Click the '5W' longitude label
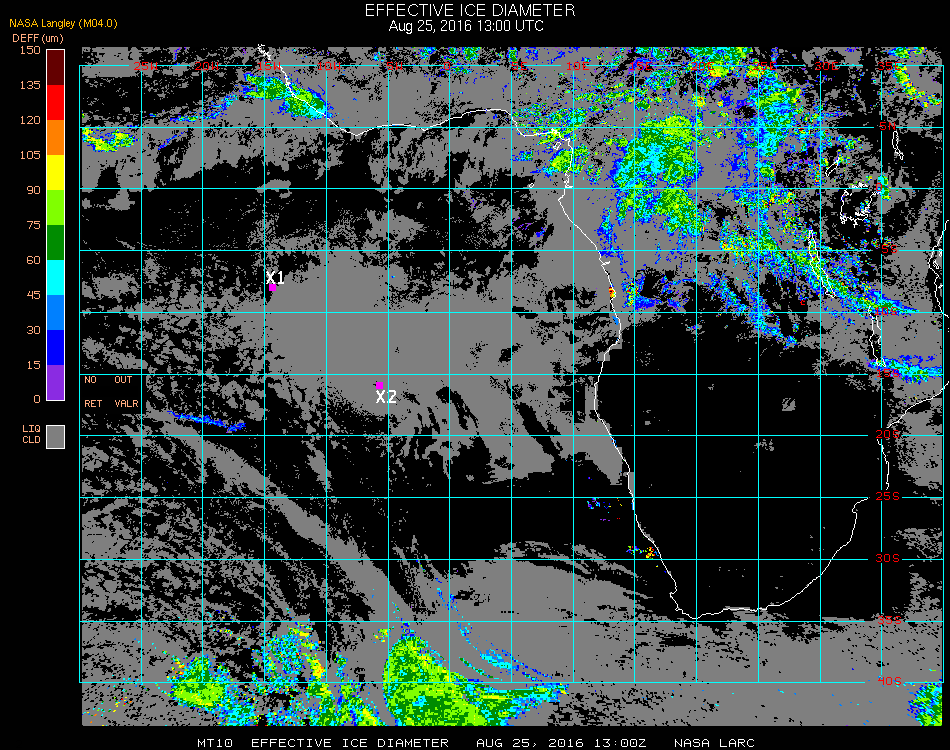The height and width of the screenshot is (750, 950). pyautogui.click(x=394, y=66)
